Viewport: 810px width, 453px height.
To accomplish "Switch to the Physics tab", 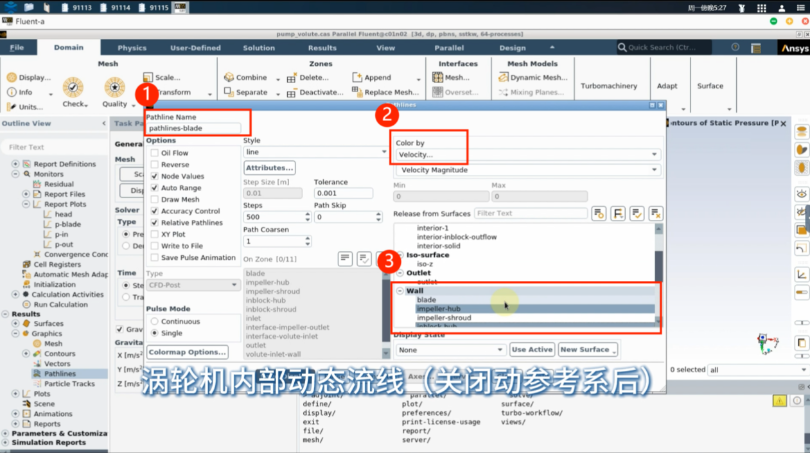I will coord(132,48).
